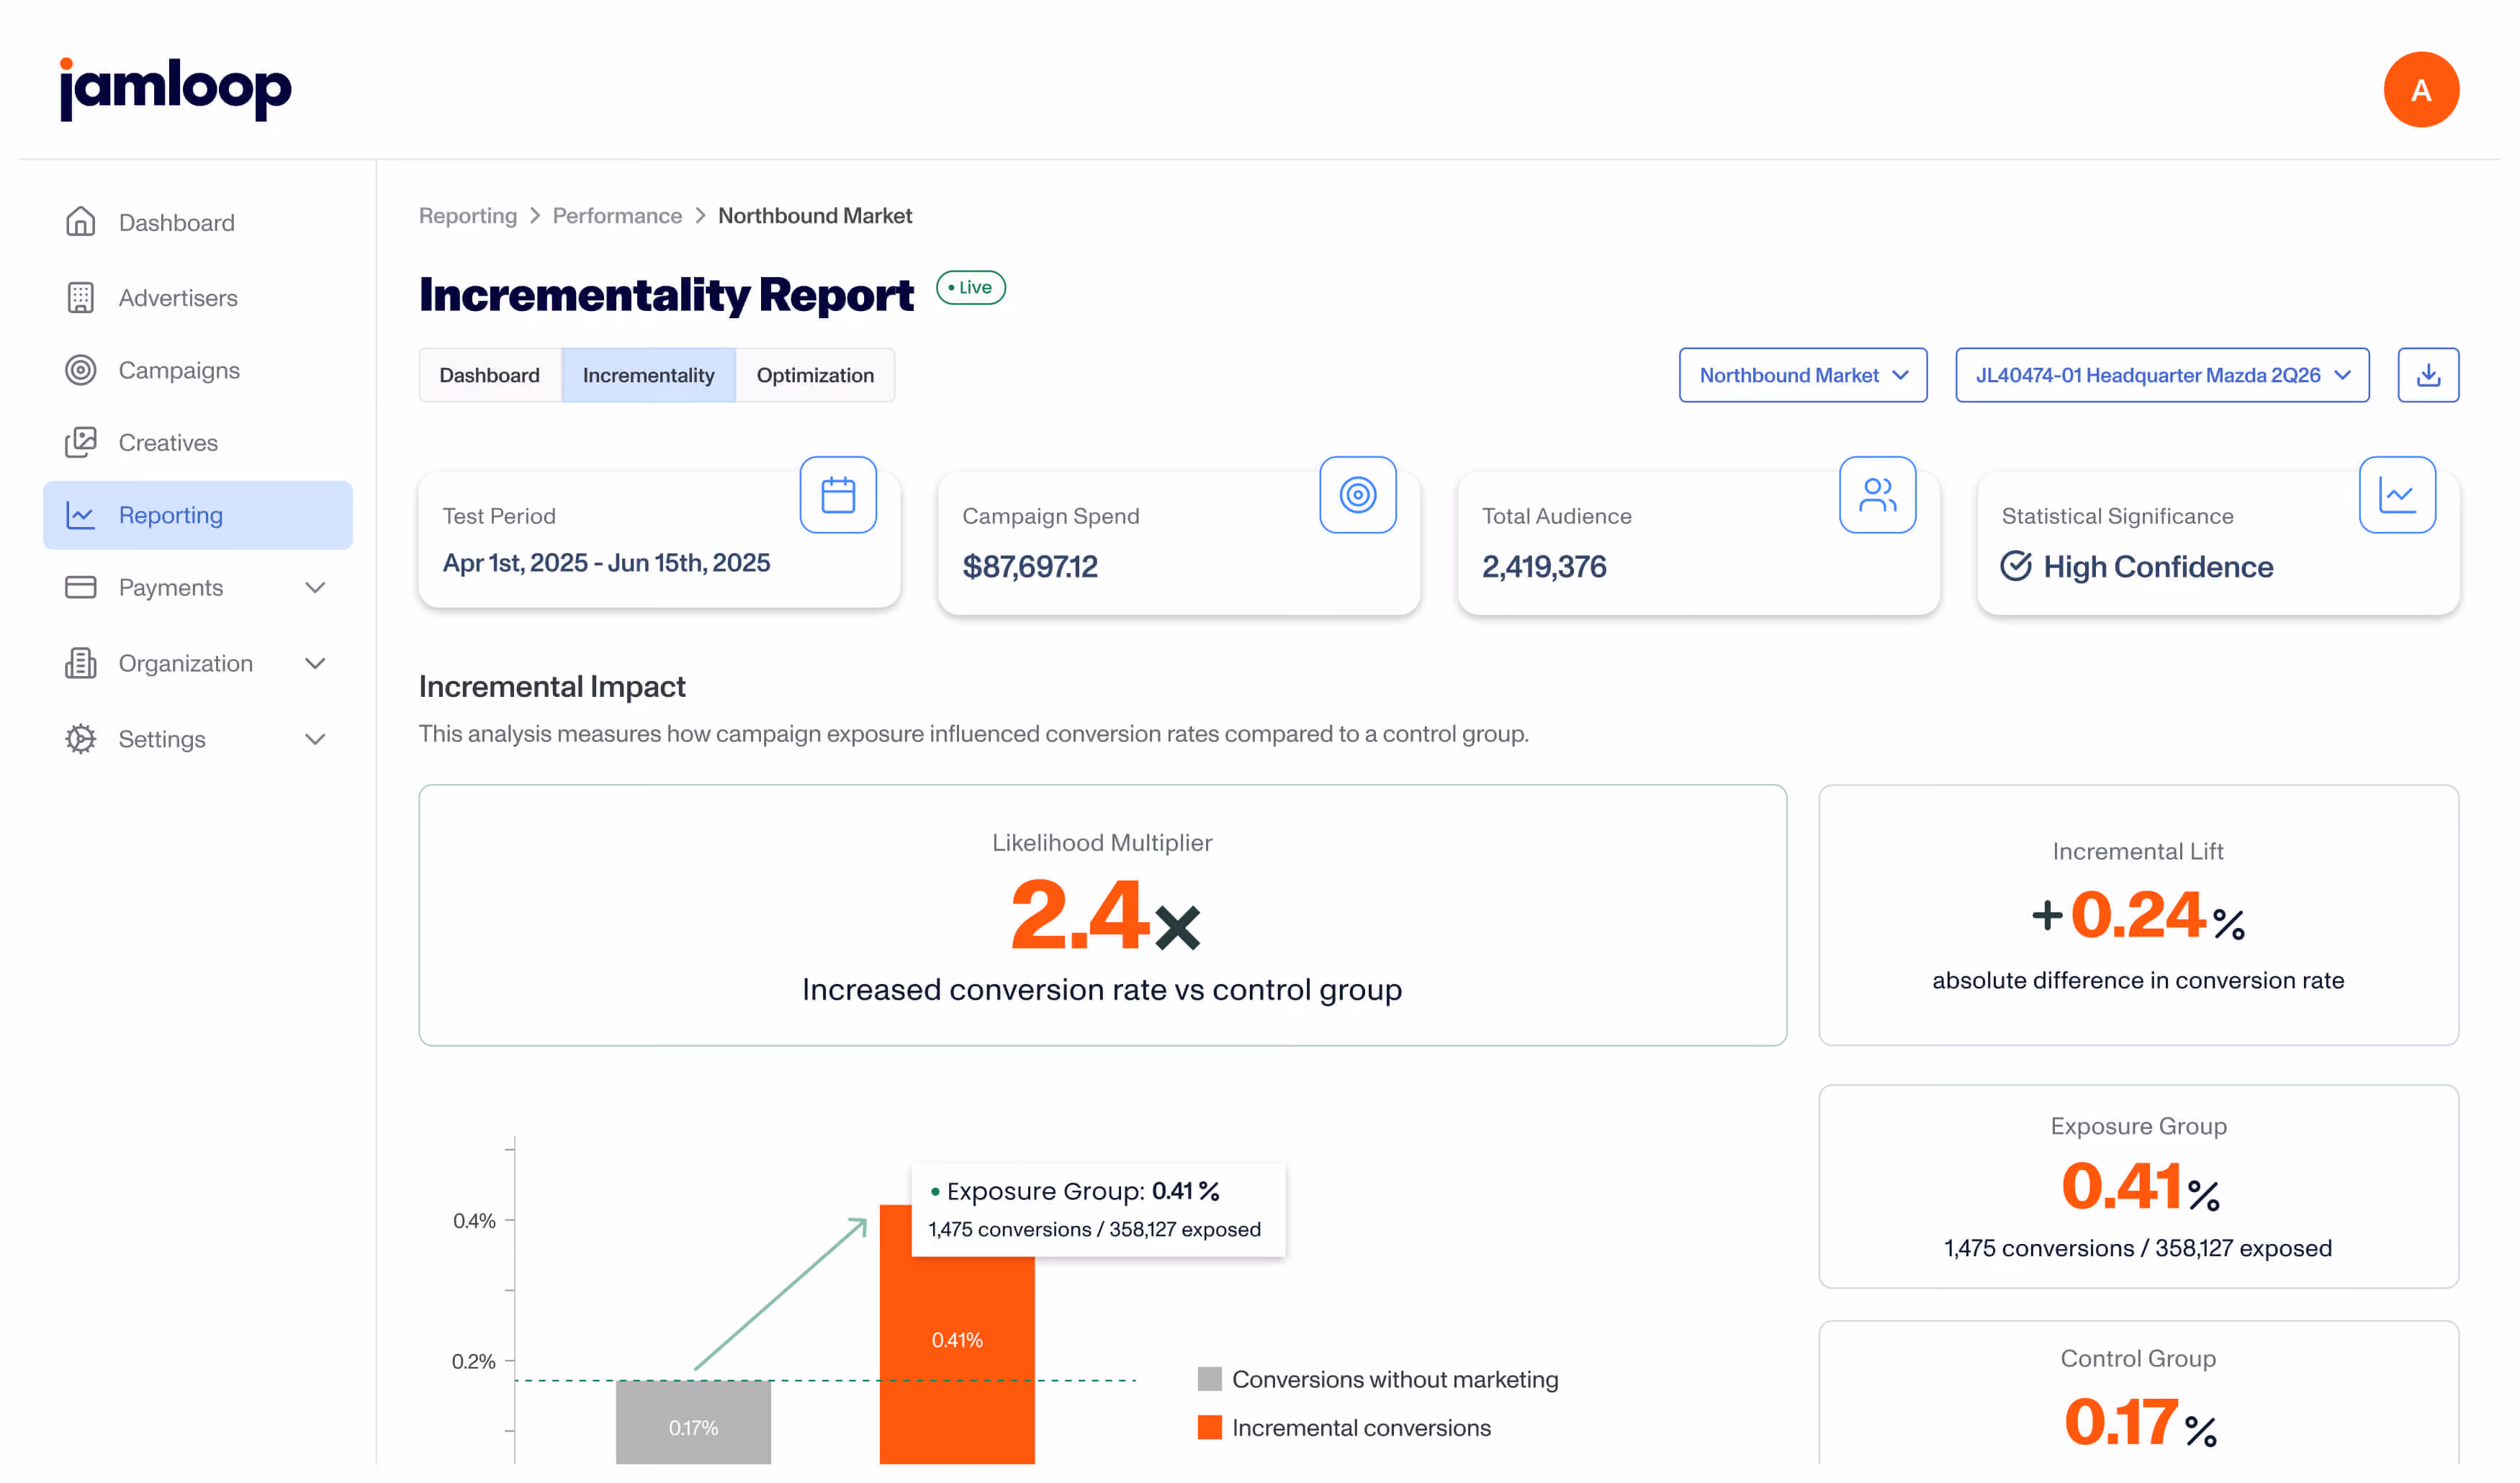Expand the Settings sidebar section chevron
This screenshot has width=2520, height=1483.
(315, 740)
